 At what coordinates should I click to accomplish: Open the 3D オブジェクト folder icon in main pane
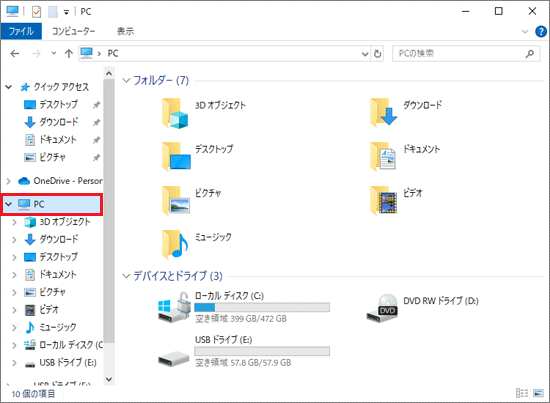tap(175, 113)
